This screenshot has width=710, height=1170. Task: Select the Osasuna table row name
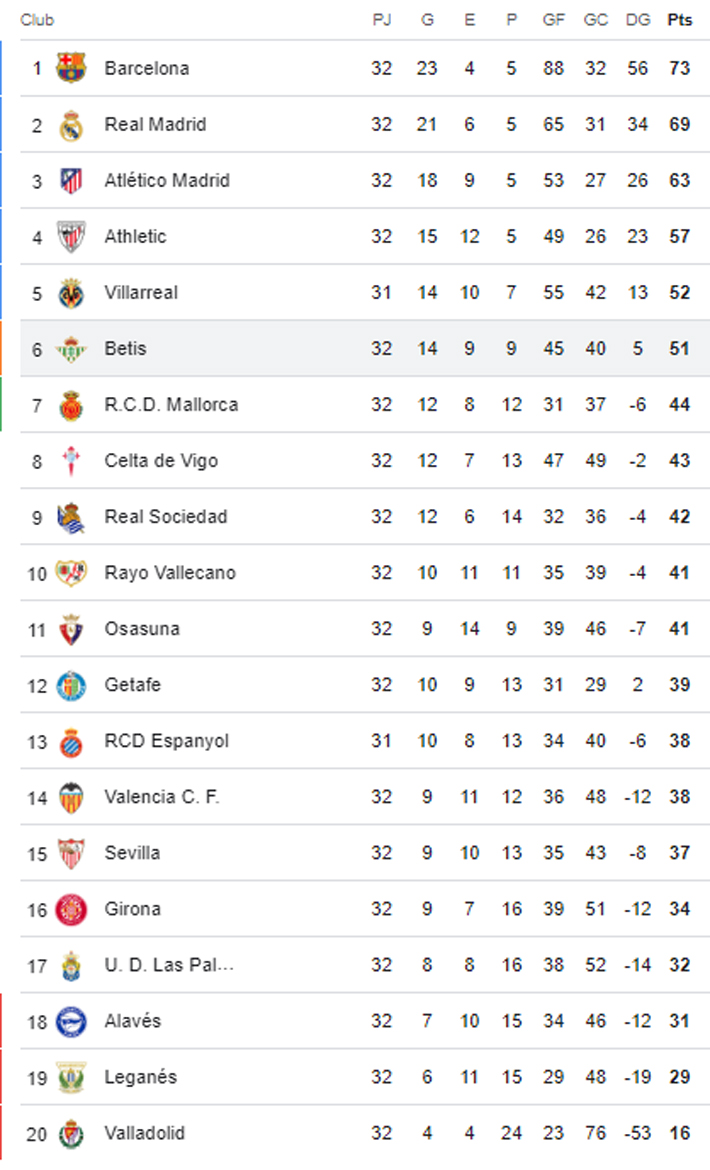142,629
